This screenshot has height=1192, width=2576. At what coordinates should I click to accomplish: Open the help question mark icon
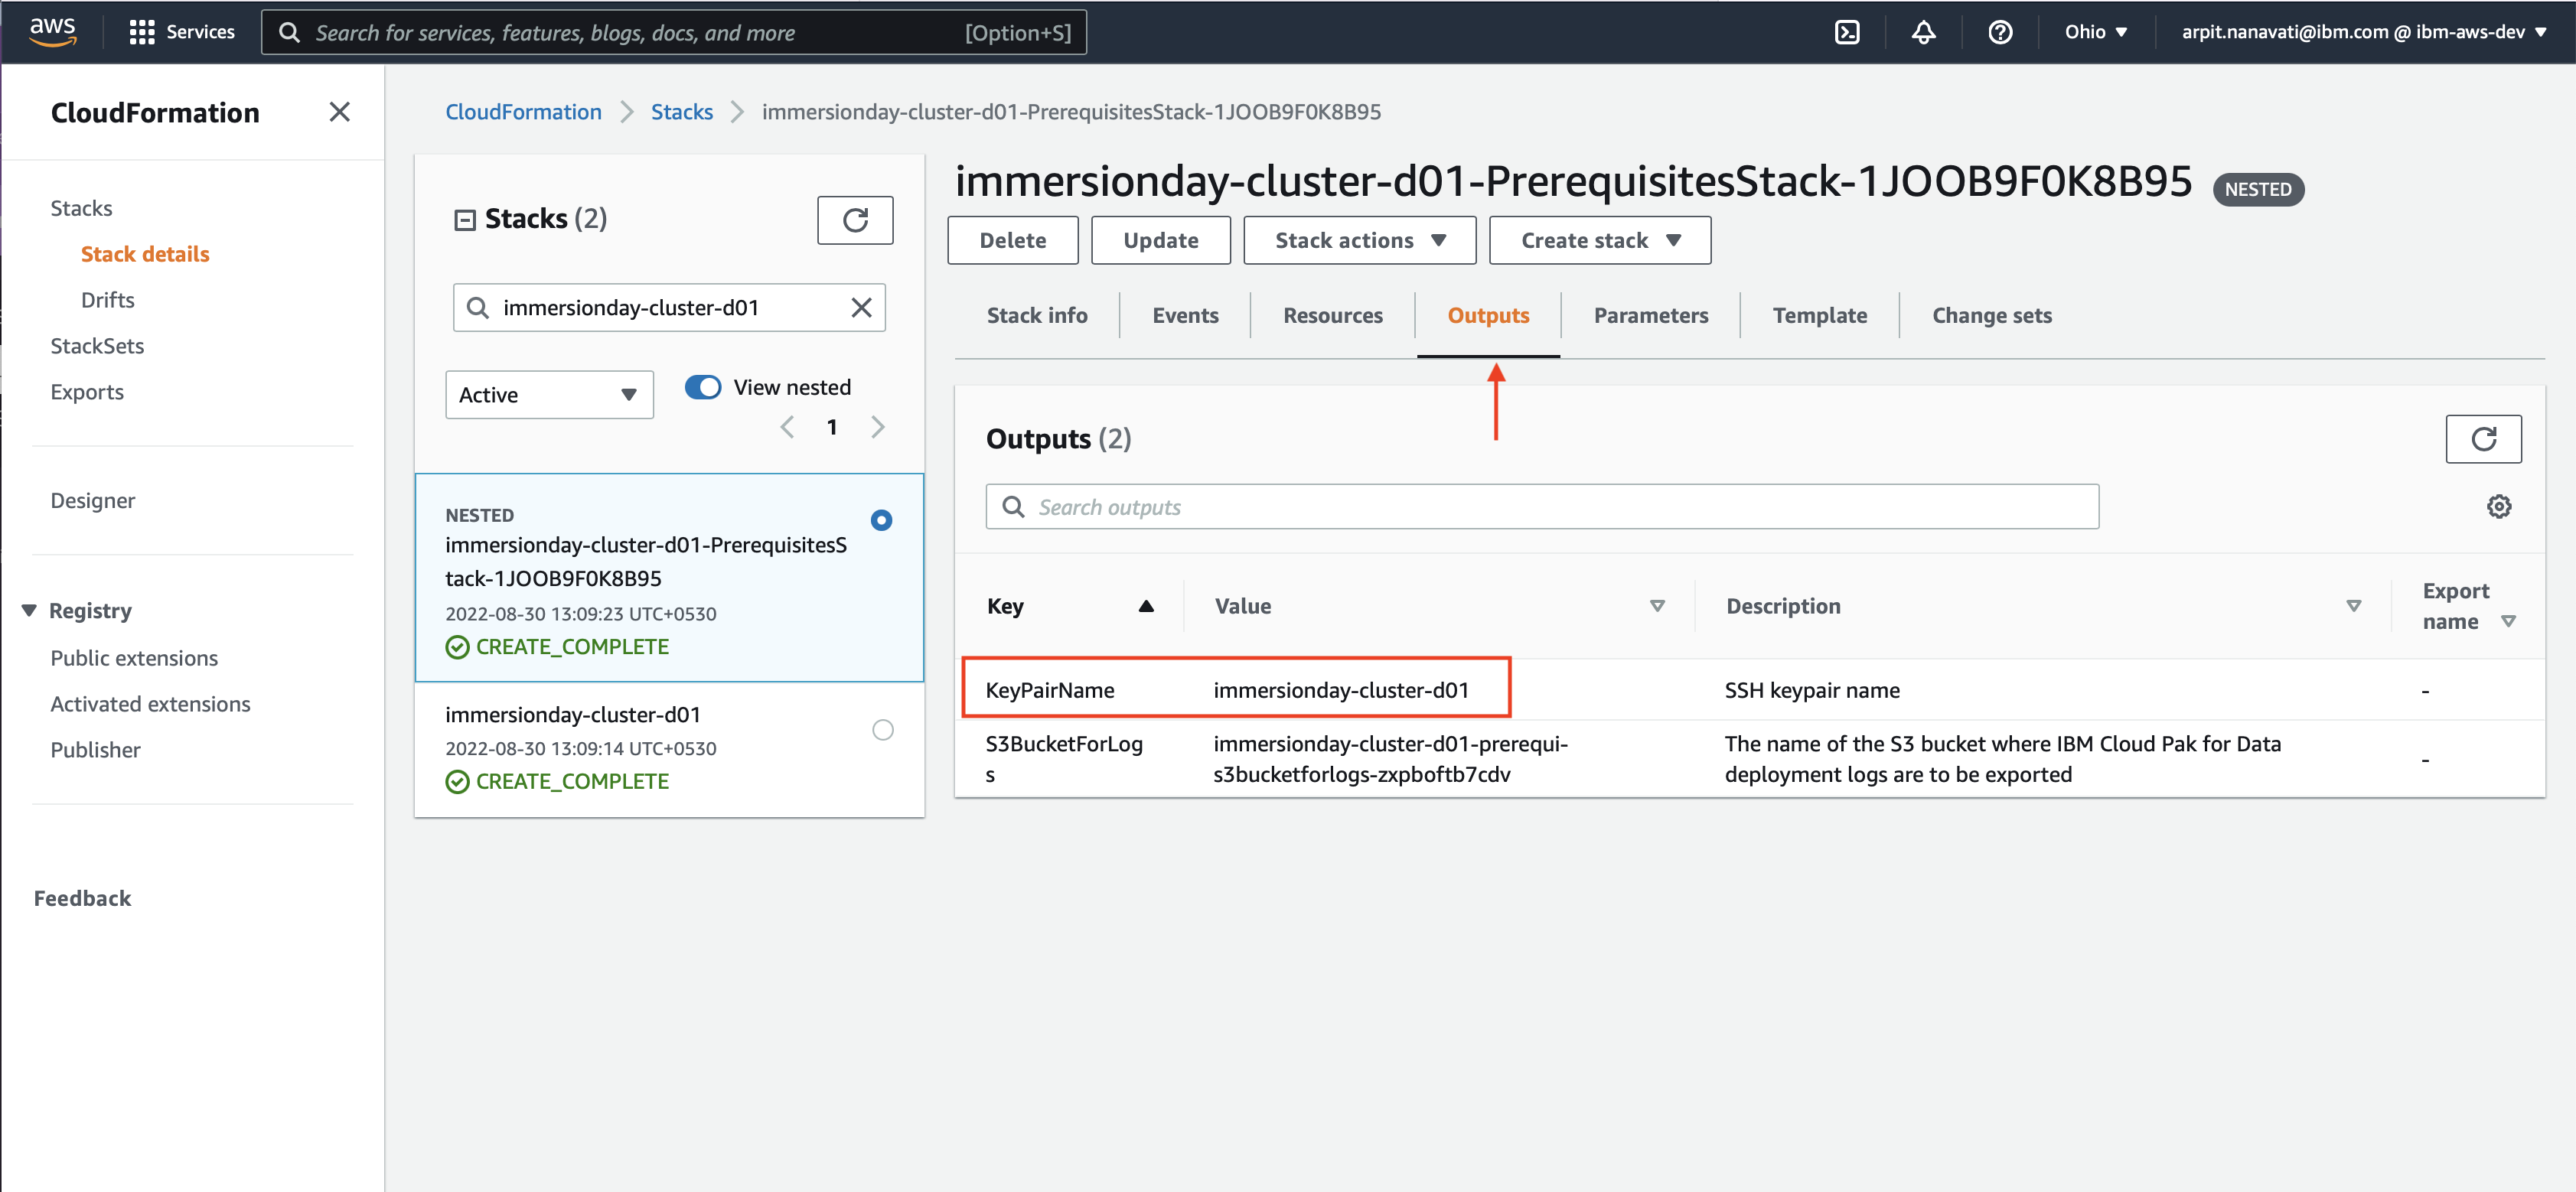click(2000, 32)
